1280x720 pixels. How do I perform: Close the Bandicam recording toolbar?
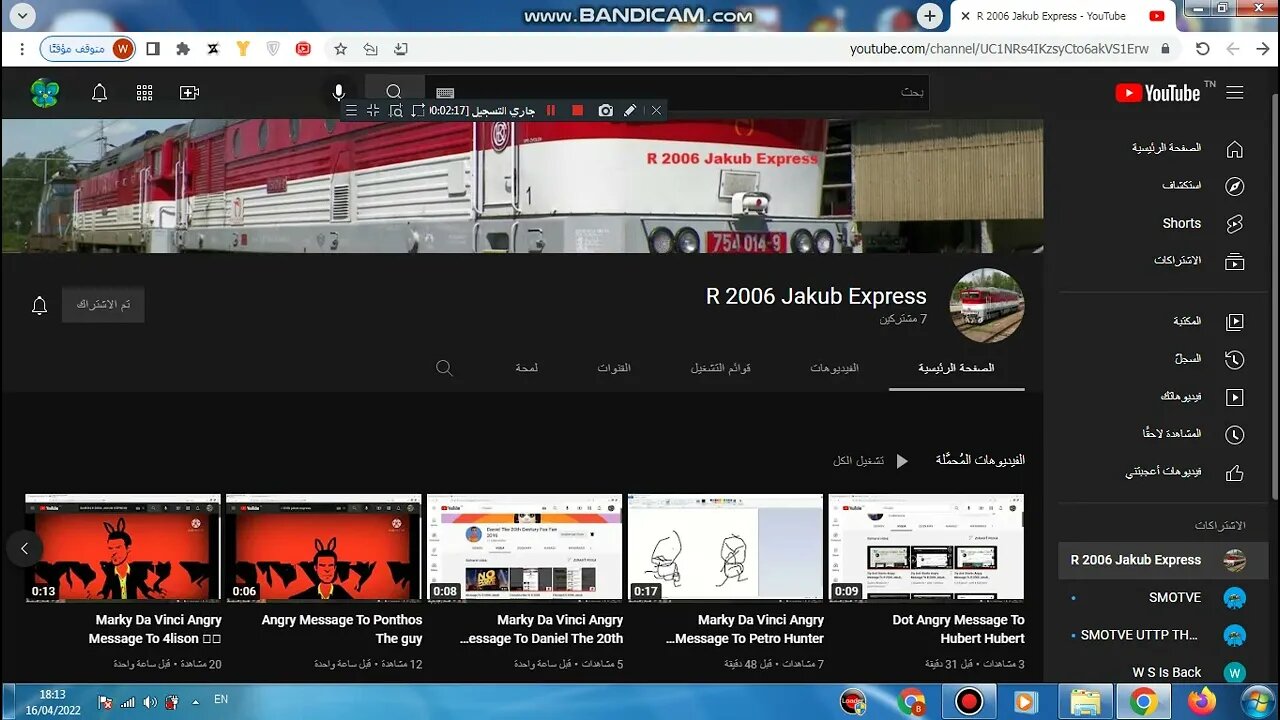tap(656, 110)
